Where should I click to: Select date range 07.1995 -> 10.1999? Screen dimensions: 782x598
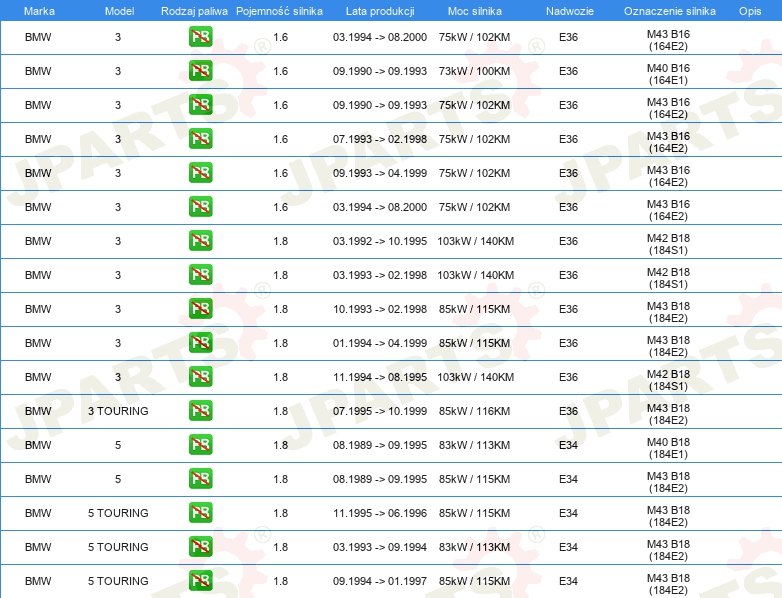[380, 411]
